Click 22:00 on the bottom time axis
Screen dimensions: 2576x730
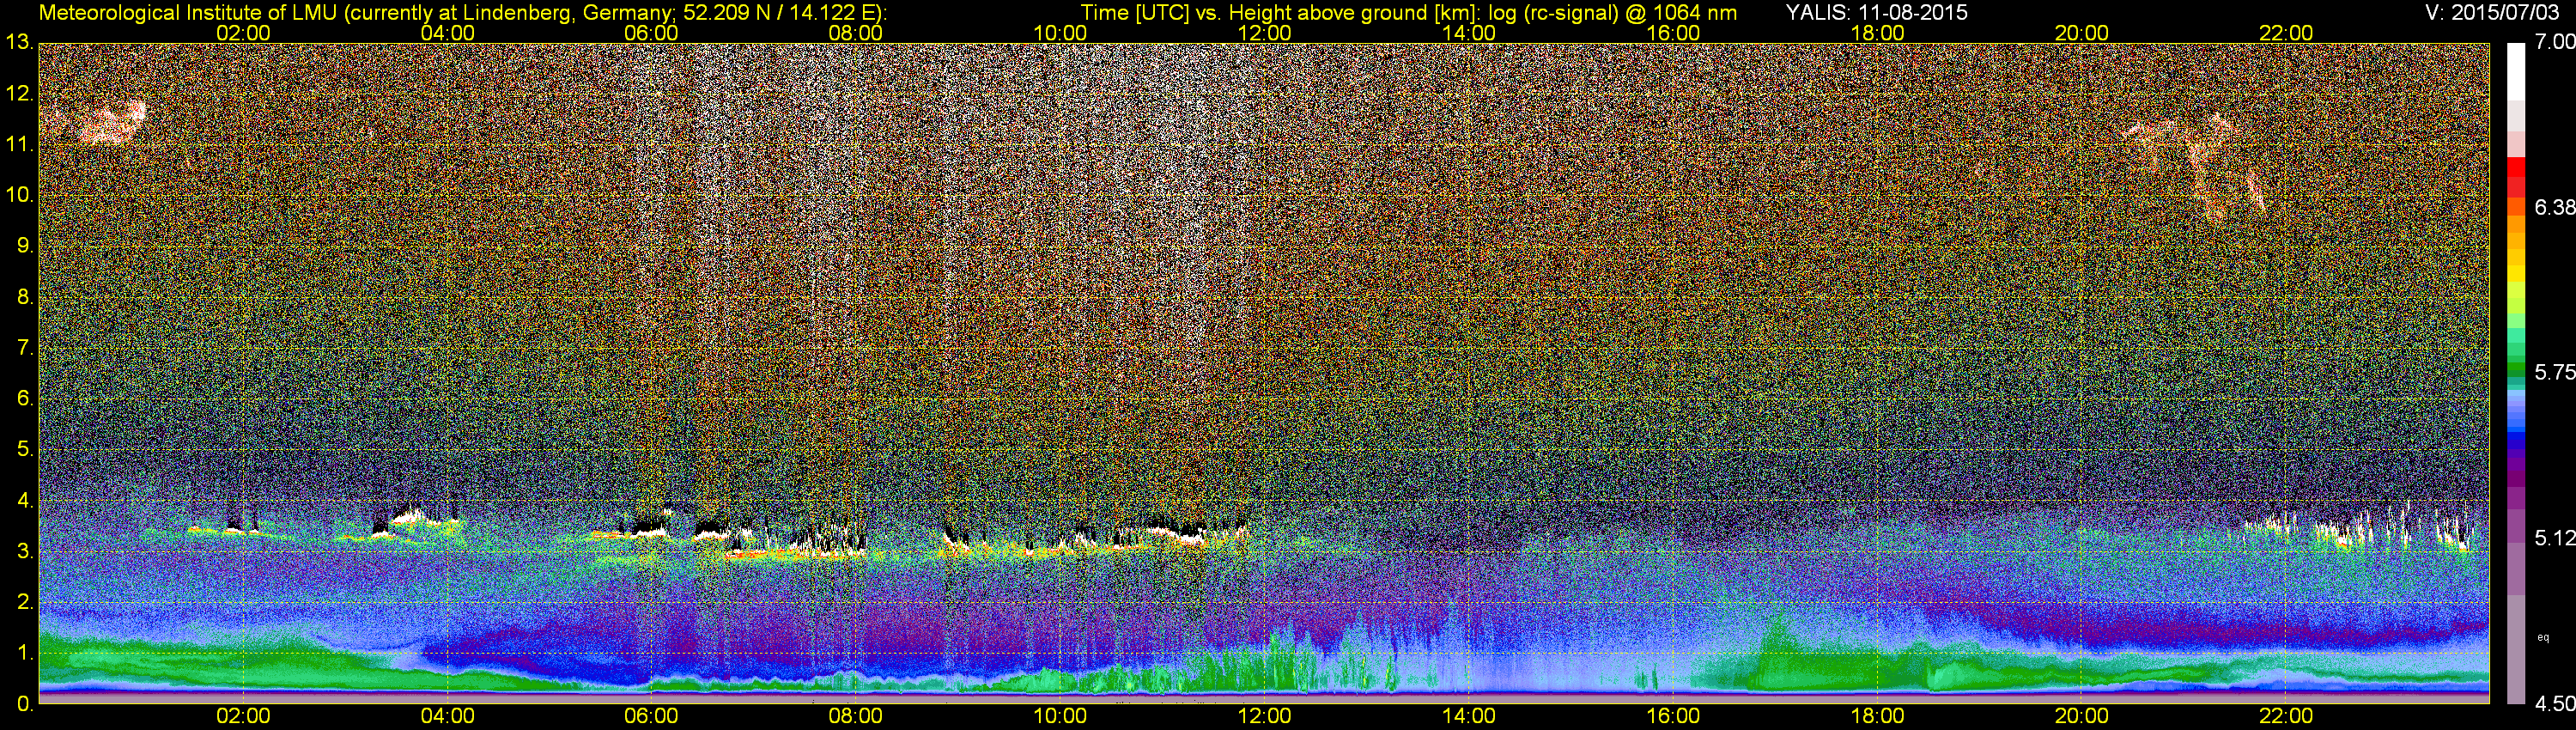point(2286,717)
